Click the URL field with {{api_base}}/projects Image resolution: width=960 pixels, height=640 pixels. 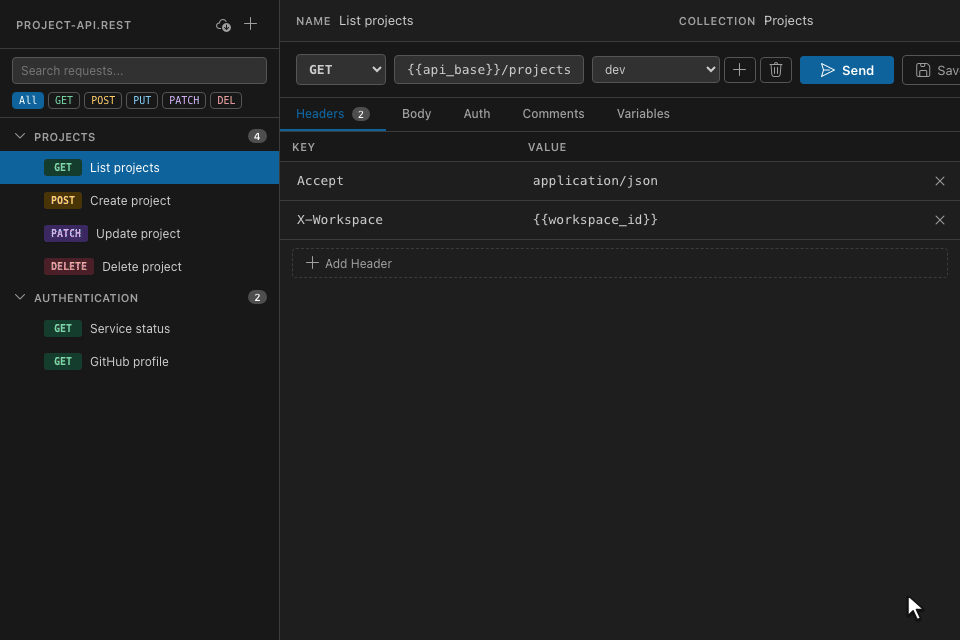click(489, 70)
